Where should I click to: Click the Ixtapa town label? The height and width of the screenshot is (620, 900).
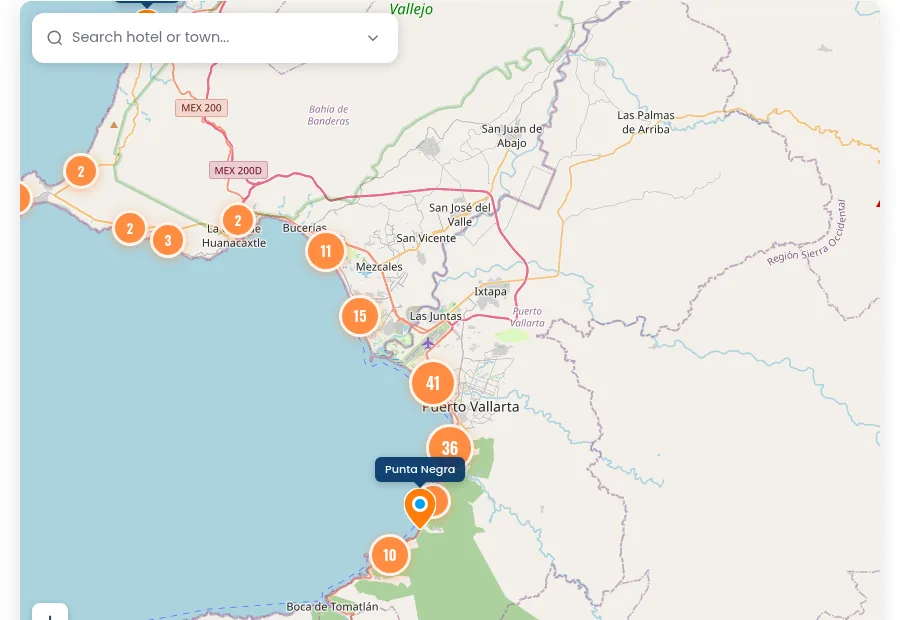pos(491,292)
